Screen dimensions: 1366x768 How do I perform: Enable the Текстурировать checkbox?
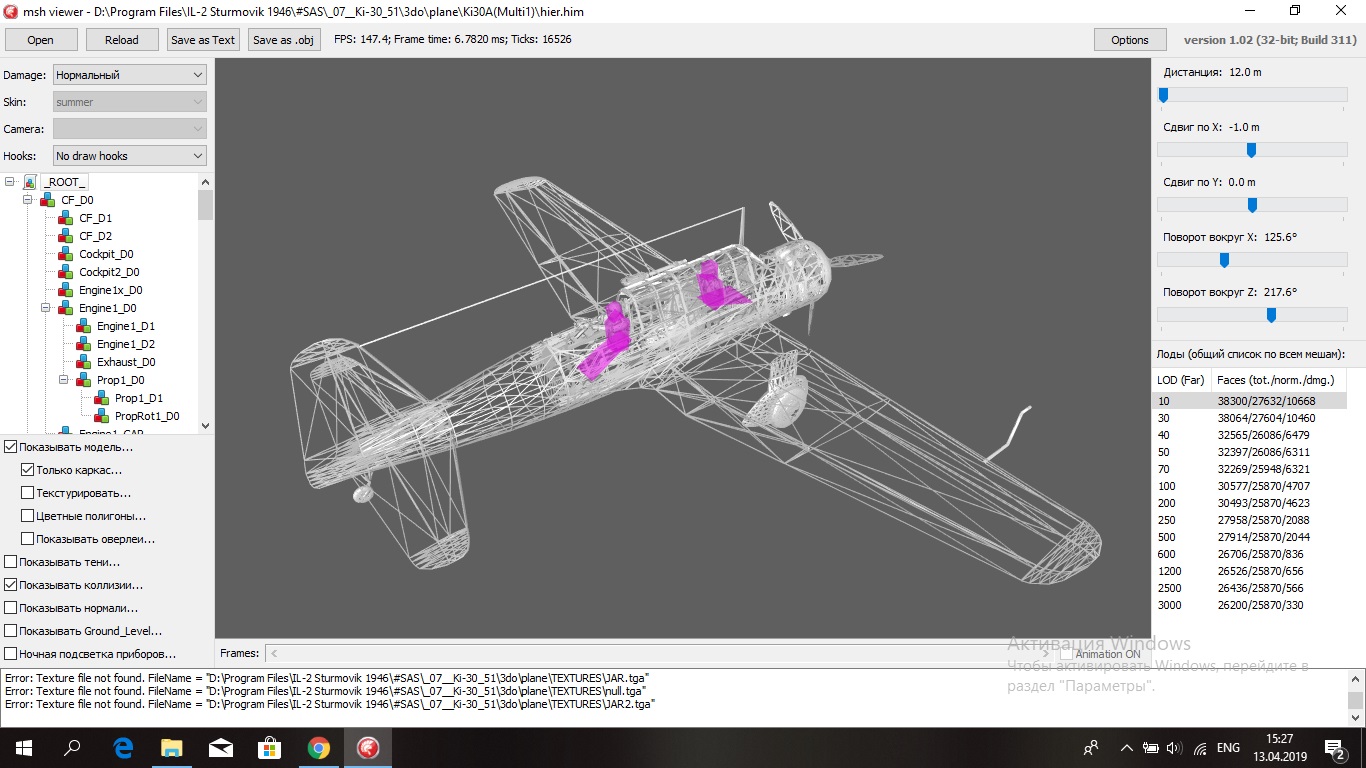point(28,493)
